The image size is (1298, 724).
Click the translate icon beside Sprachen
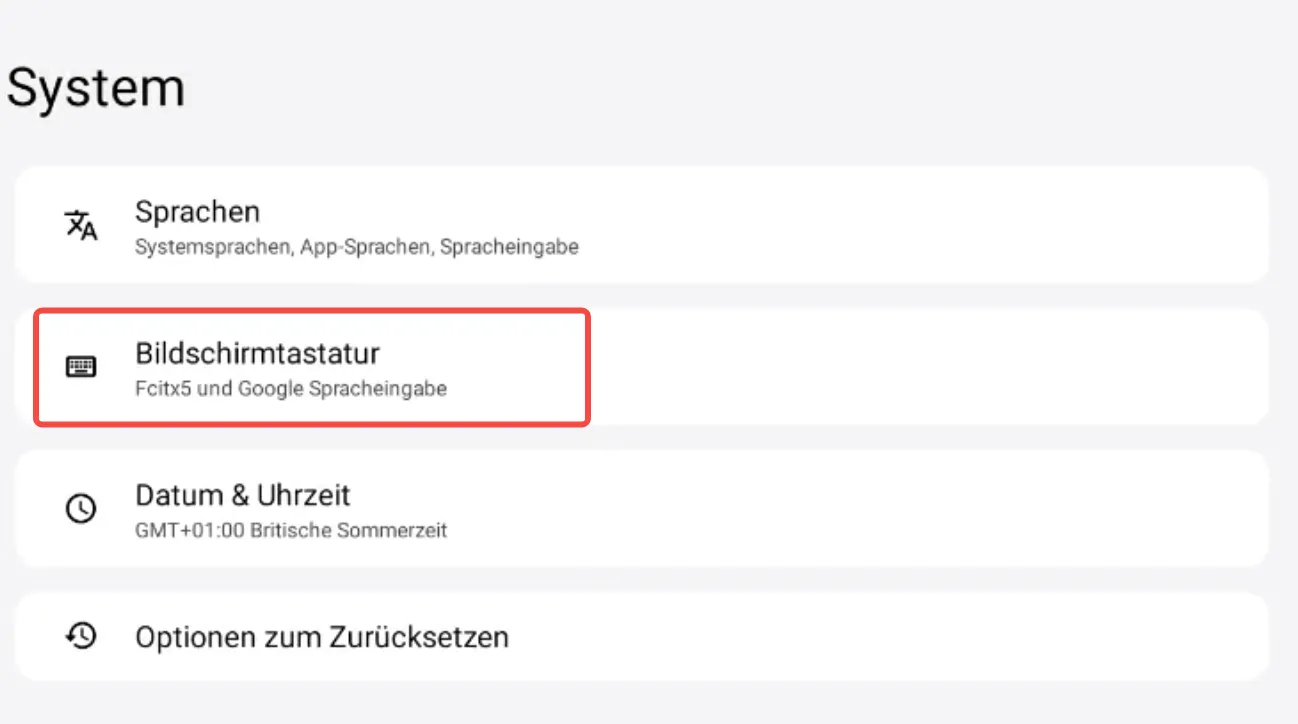point(81,225)
